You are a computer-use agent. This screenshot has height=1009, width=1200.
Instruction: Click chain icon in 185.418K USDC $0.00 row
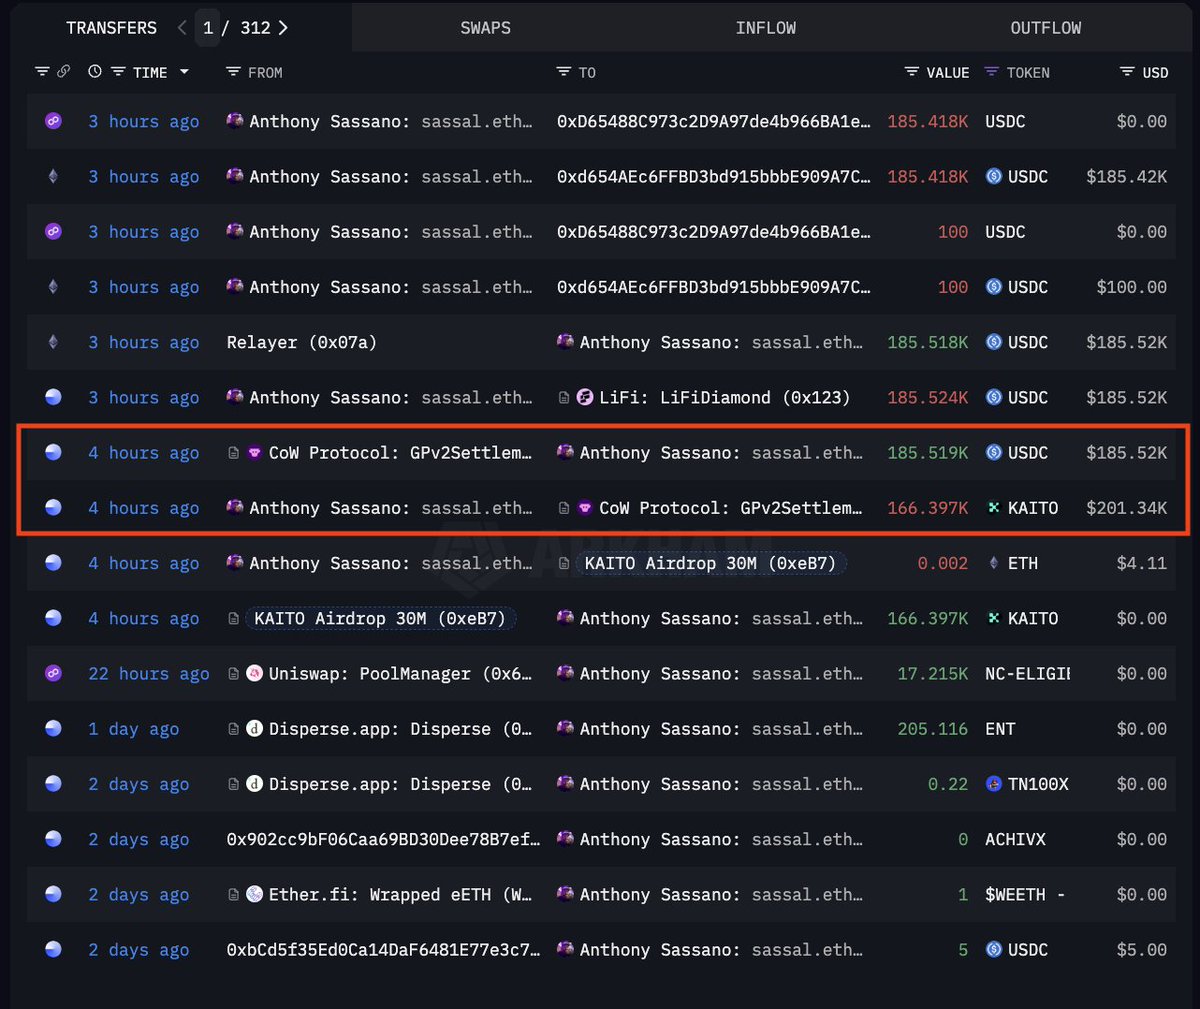pos(53,121)
